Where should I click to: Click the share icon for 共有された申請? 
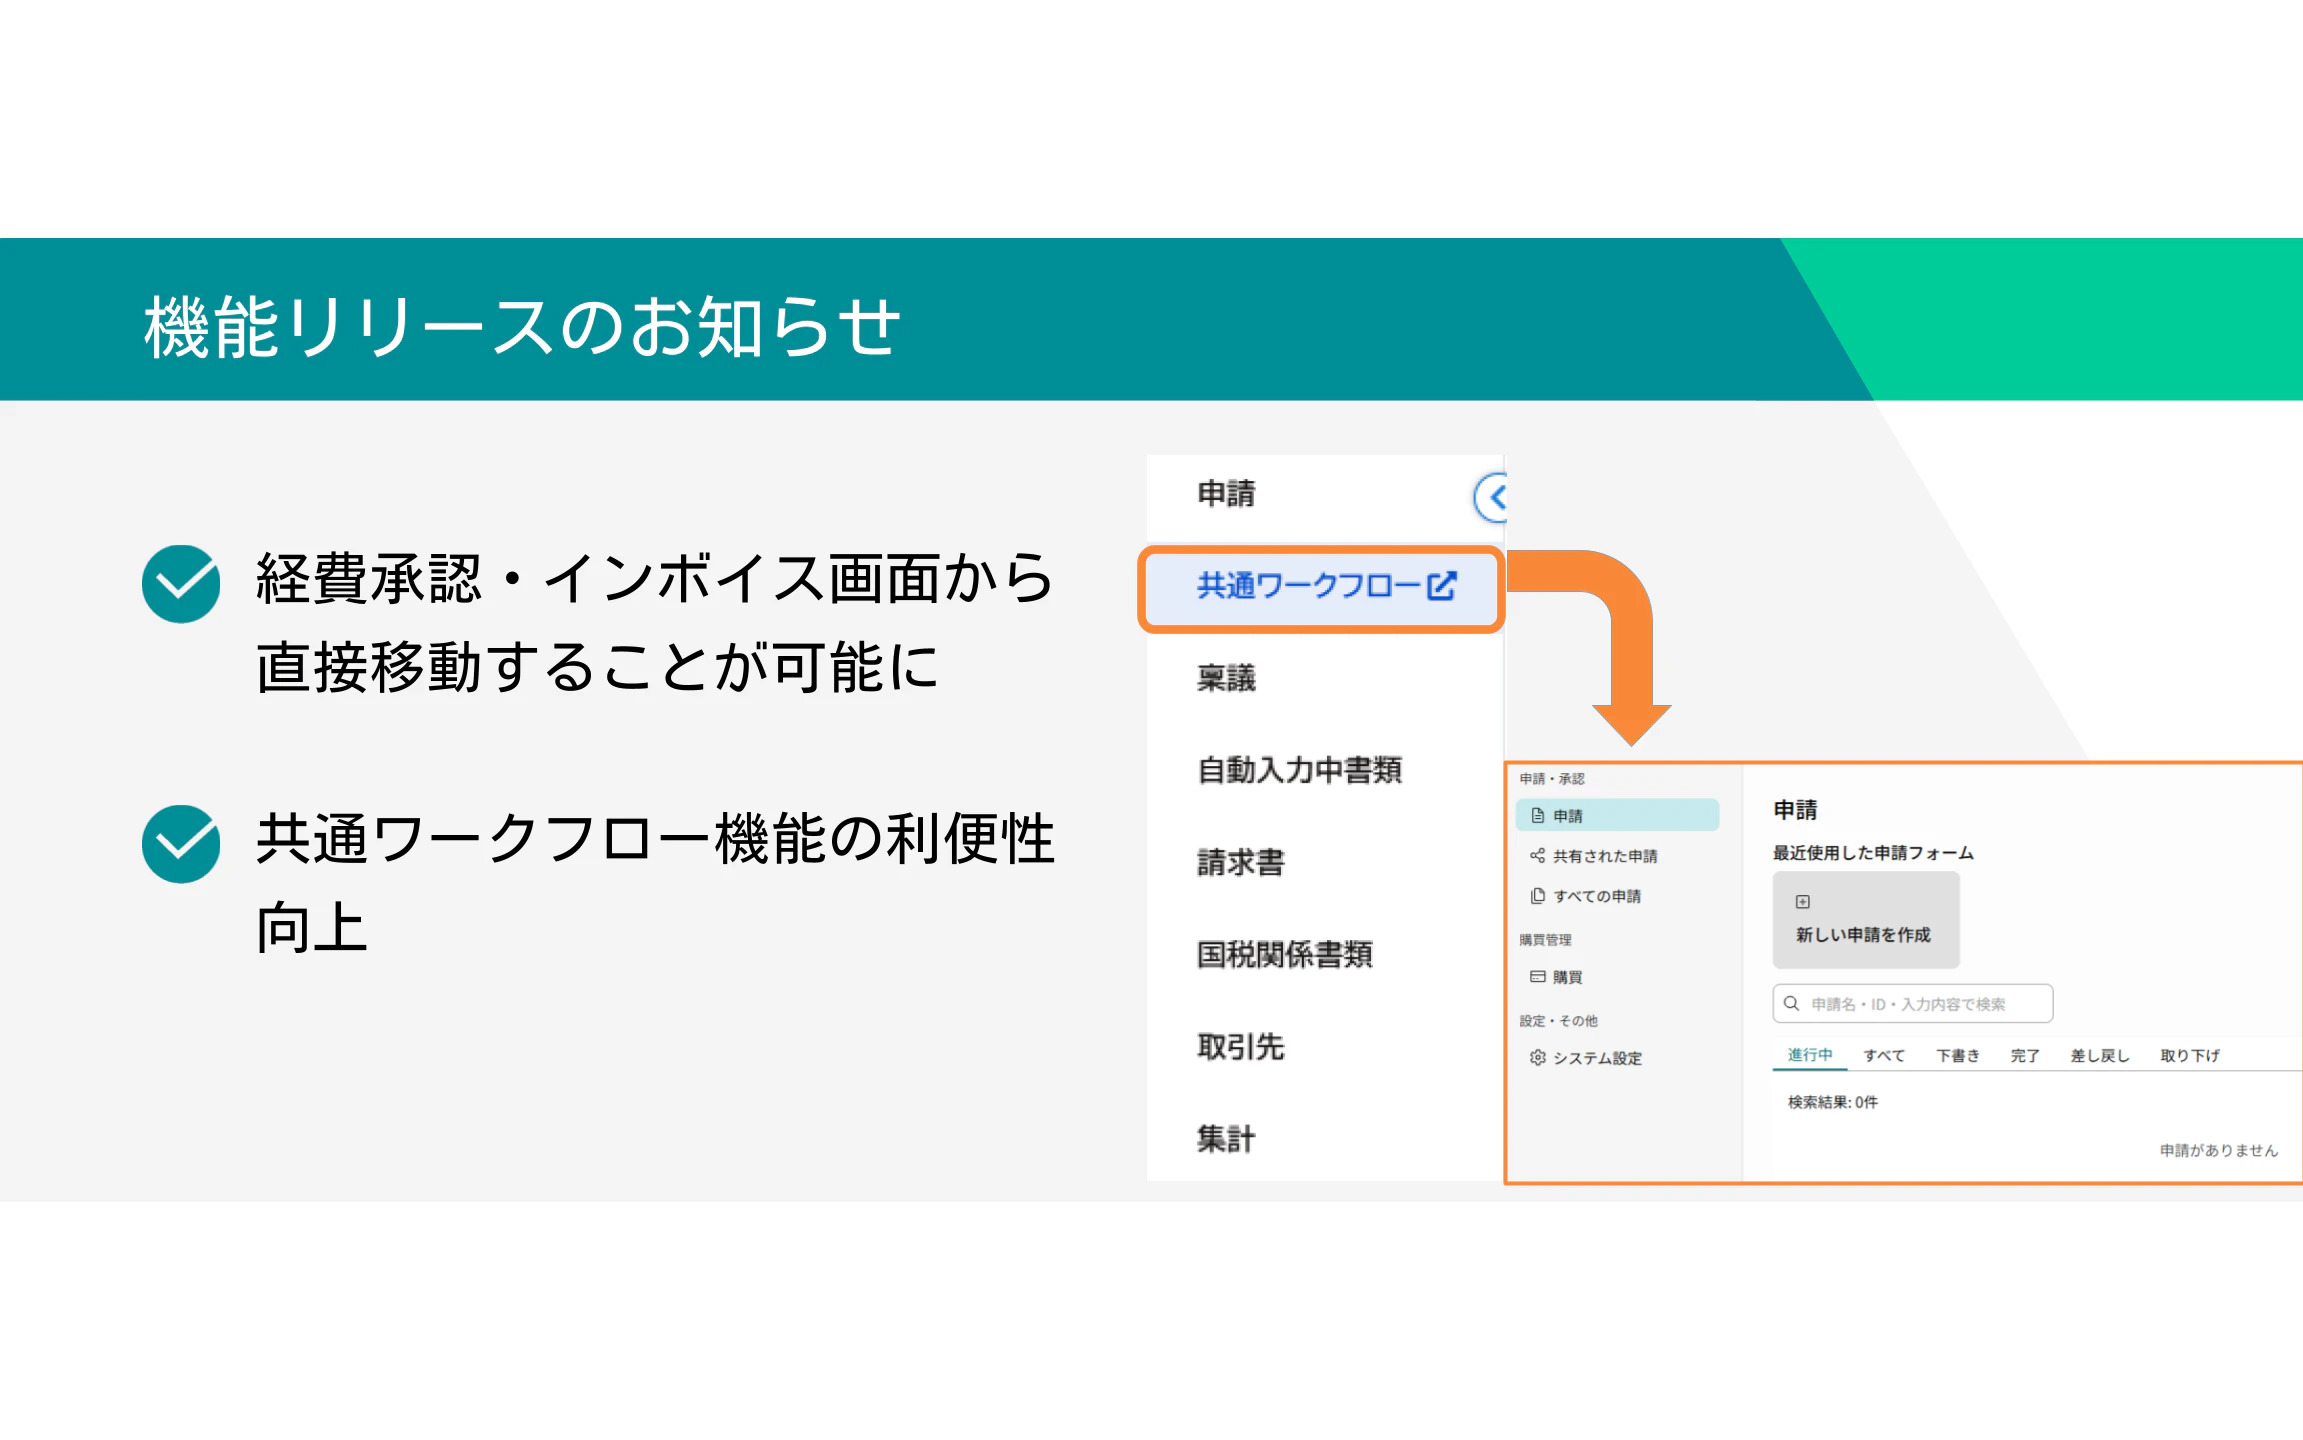[x=1538, y=856]
